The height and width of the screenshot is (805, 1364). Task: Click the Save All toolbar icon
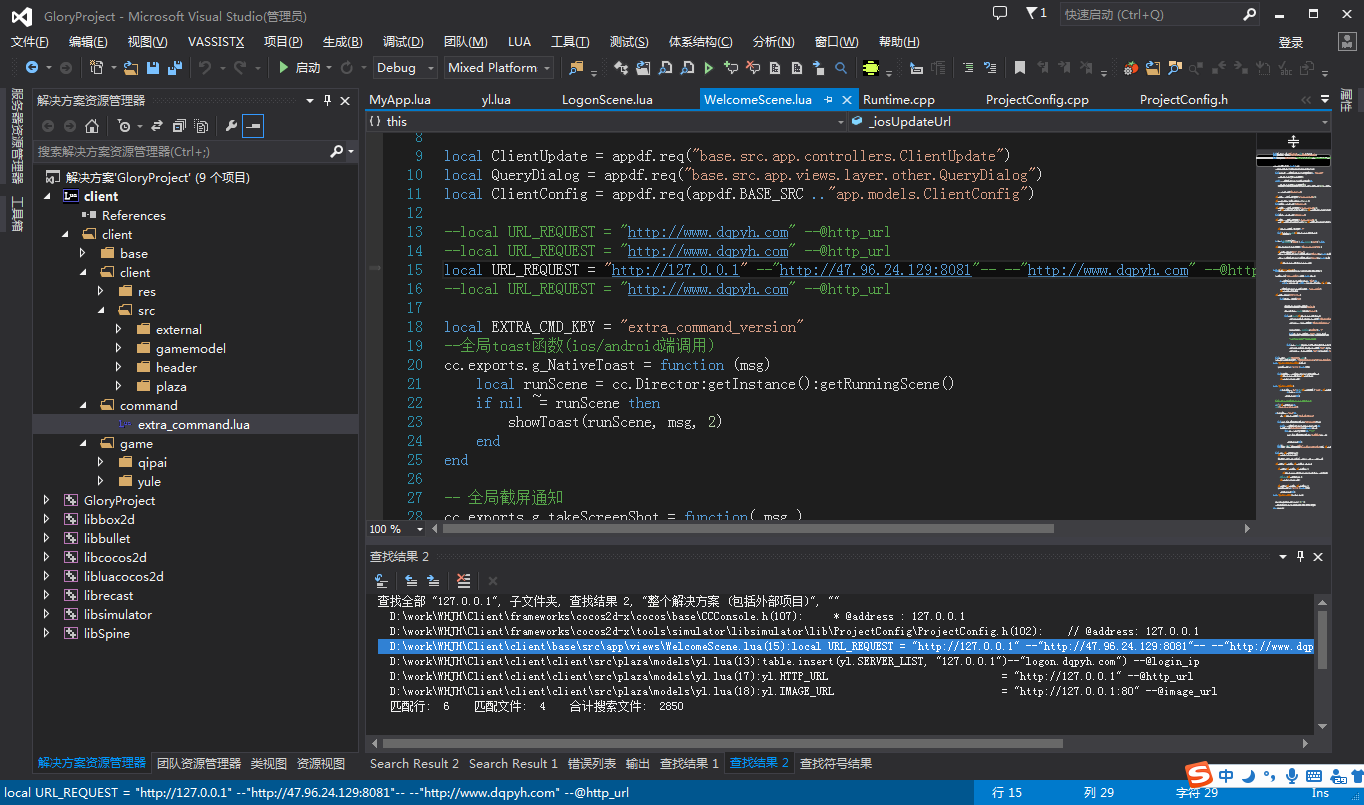pyautogui.click(x=175, y=68)
